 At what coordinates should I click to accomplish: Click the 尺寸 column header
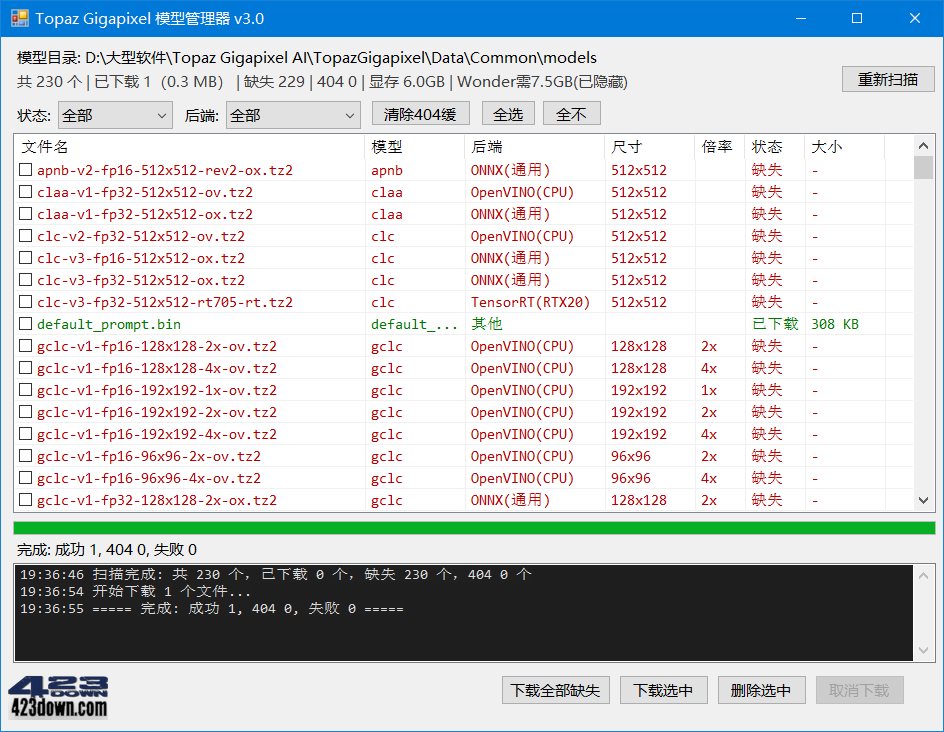(650, 147)
